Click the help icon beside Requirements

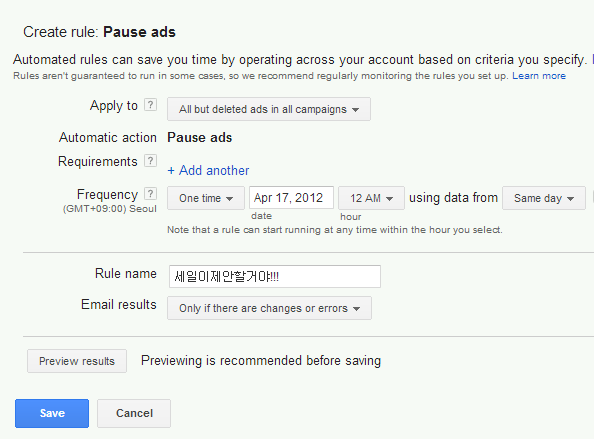[150, 161]
